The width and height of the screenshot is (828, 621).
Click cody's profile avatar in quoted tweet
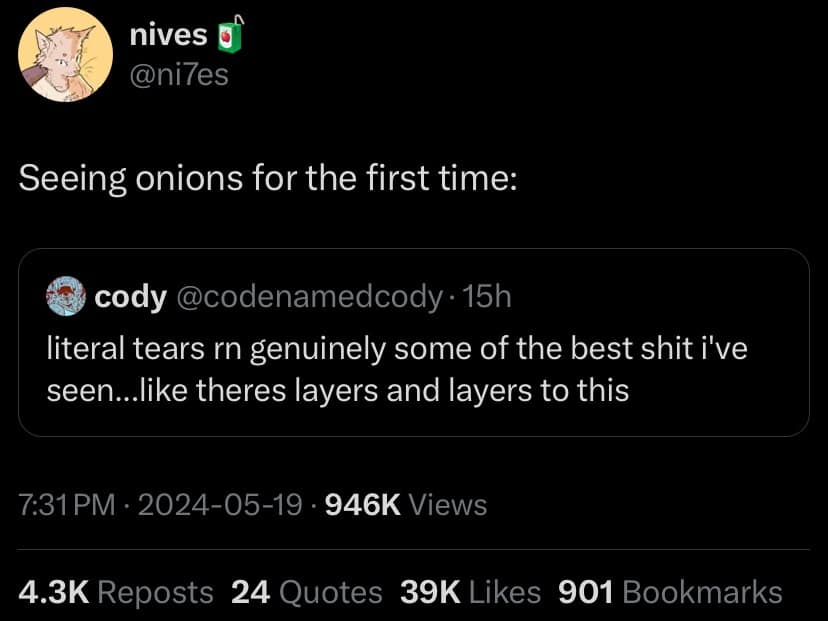point(62,296)
